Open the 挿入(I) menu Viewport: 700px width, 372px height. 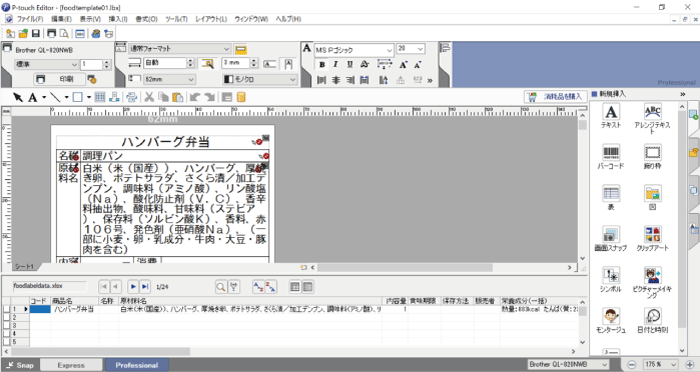click(118, 19)
